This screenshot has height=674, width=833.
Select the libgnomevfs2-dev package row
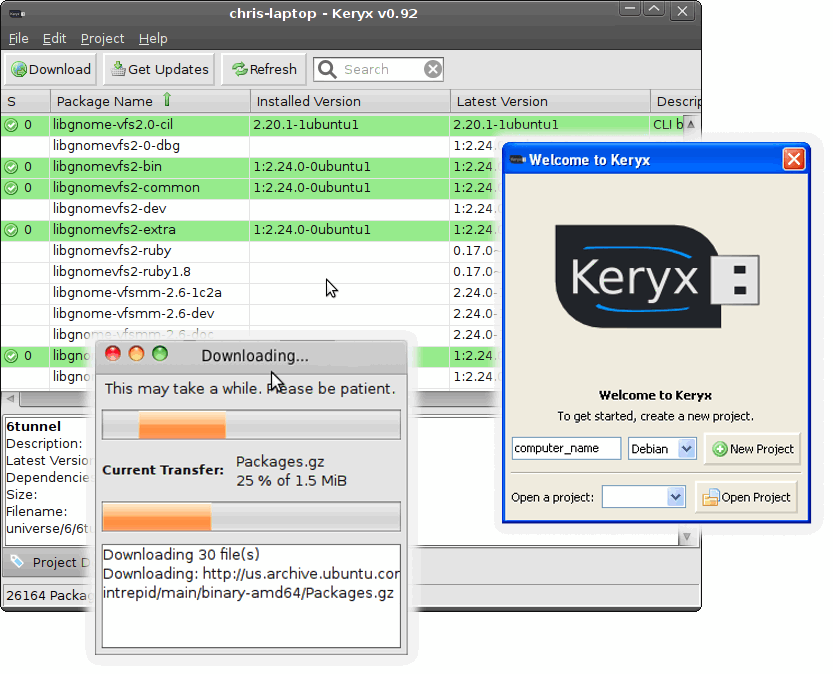coord(250,209)
